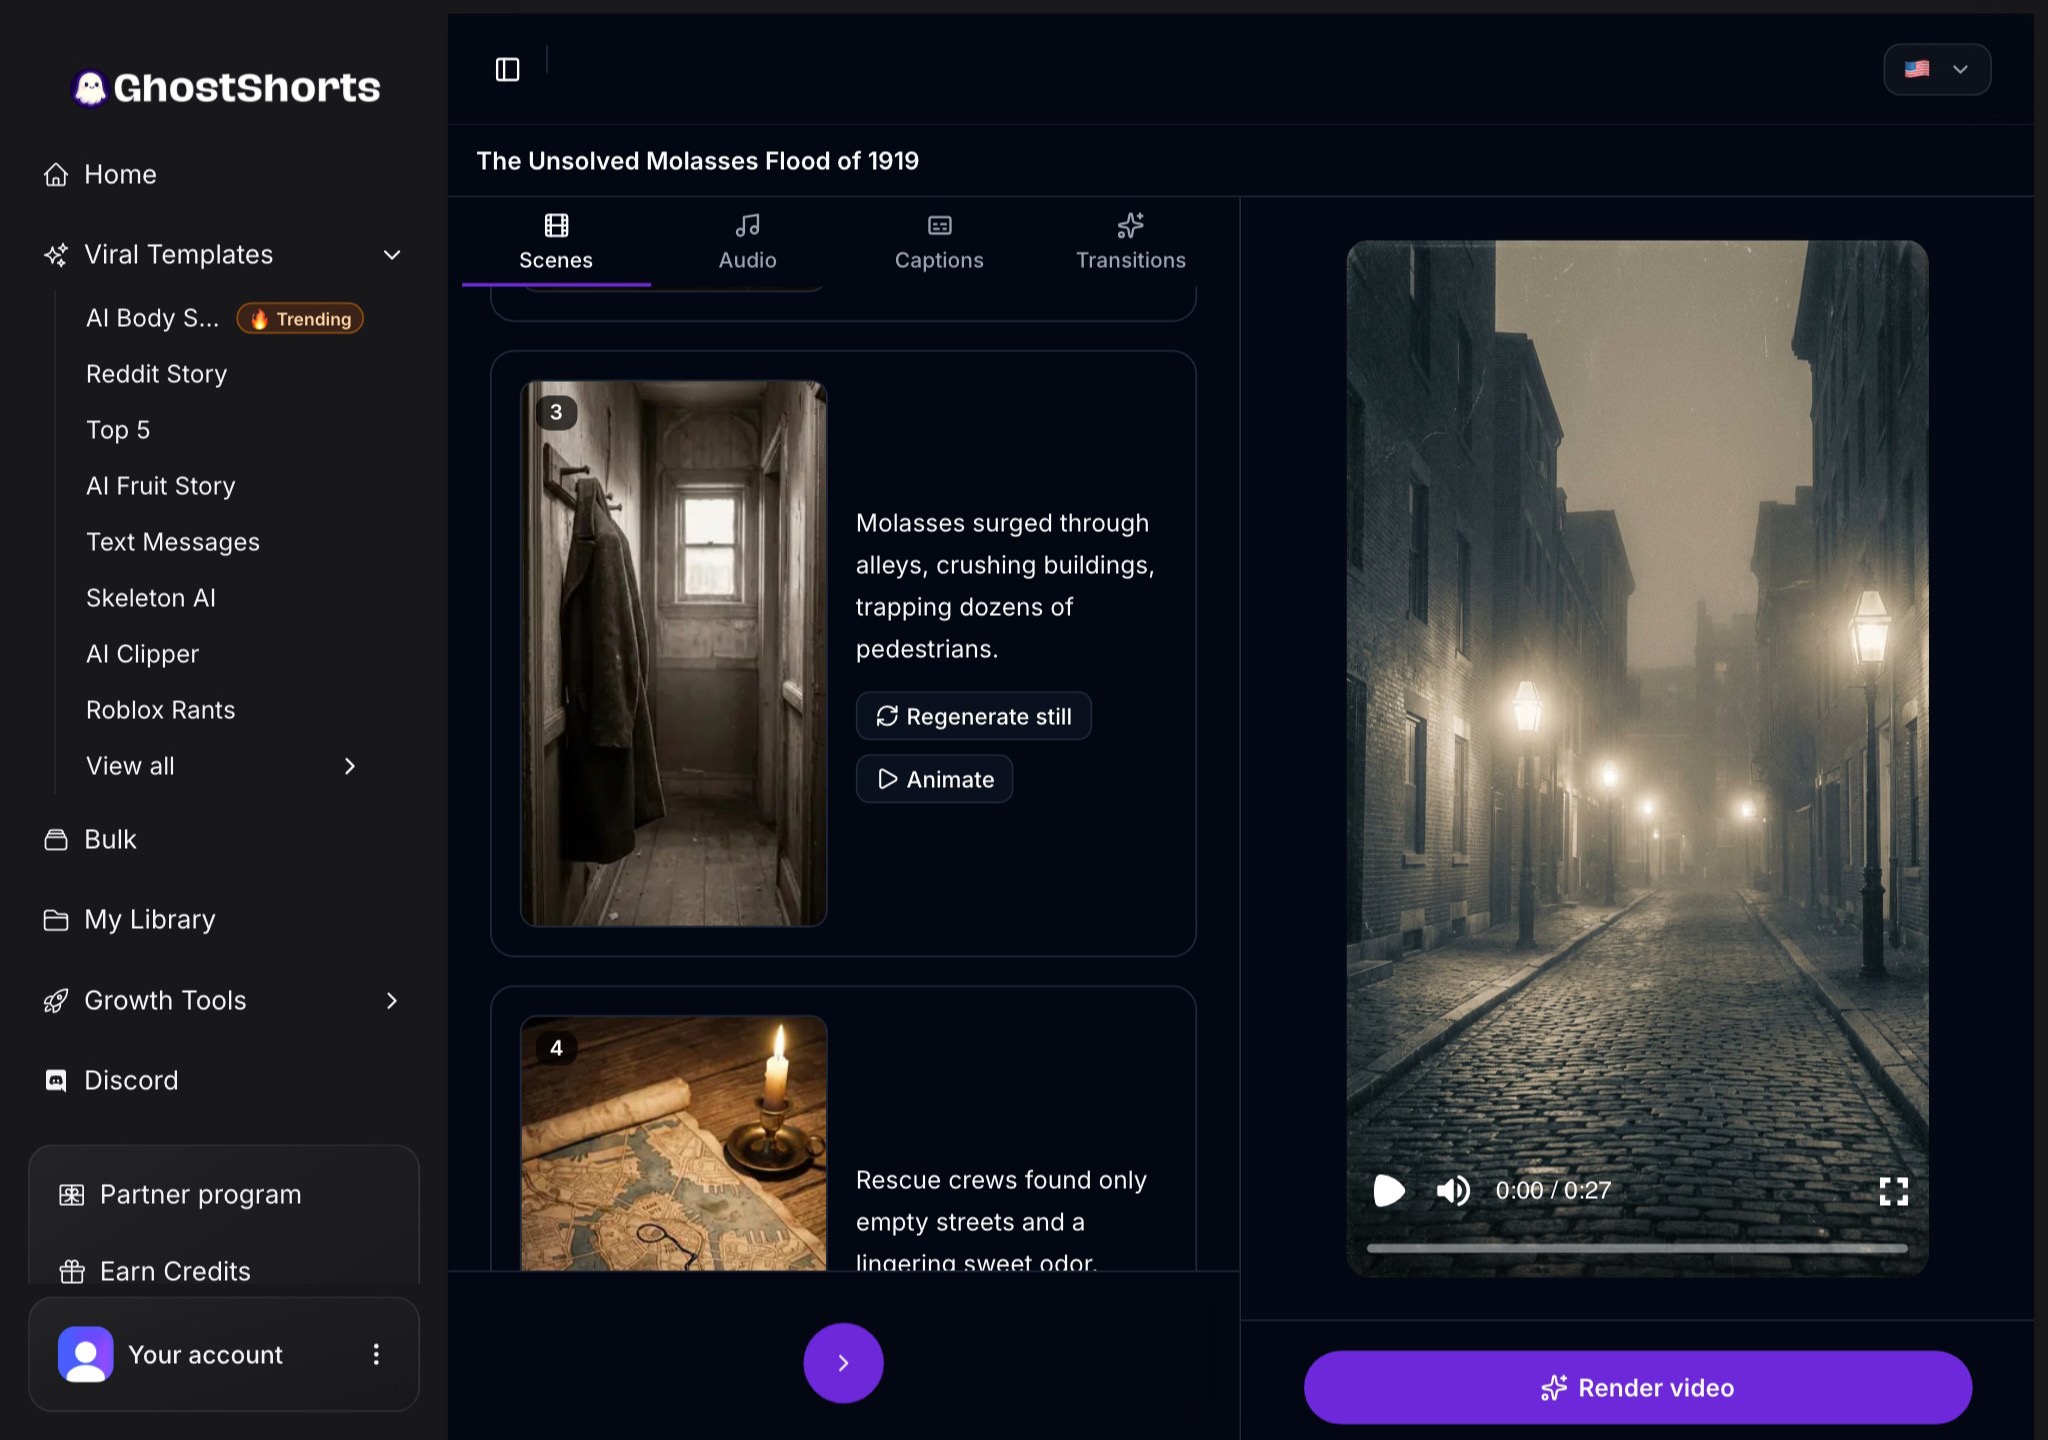
Task: Switch to the Captions tab
Action: coord(939,242)
